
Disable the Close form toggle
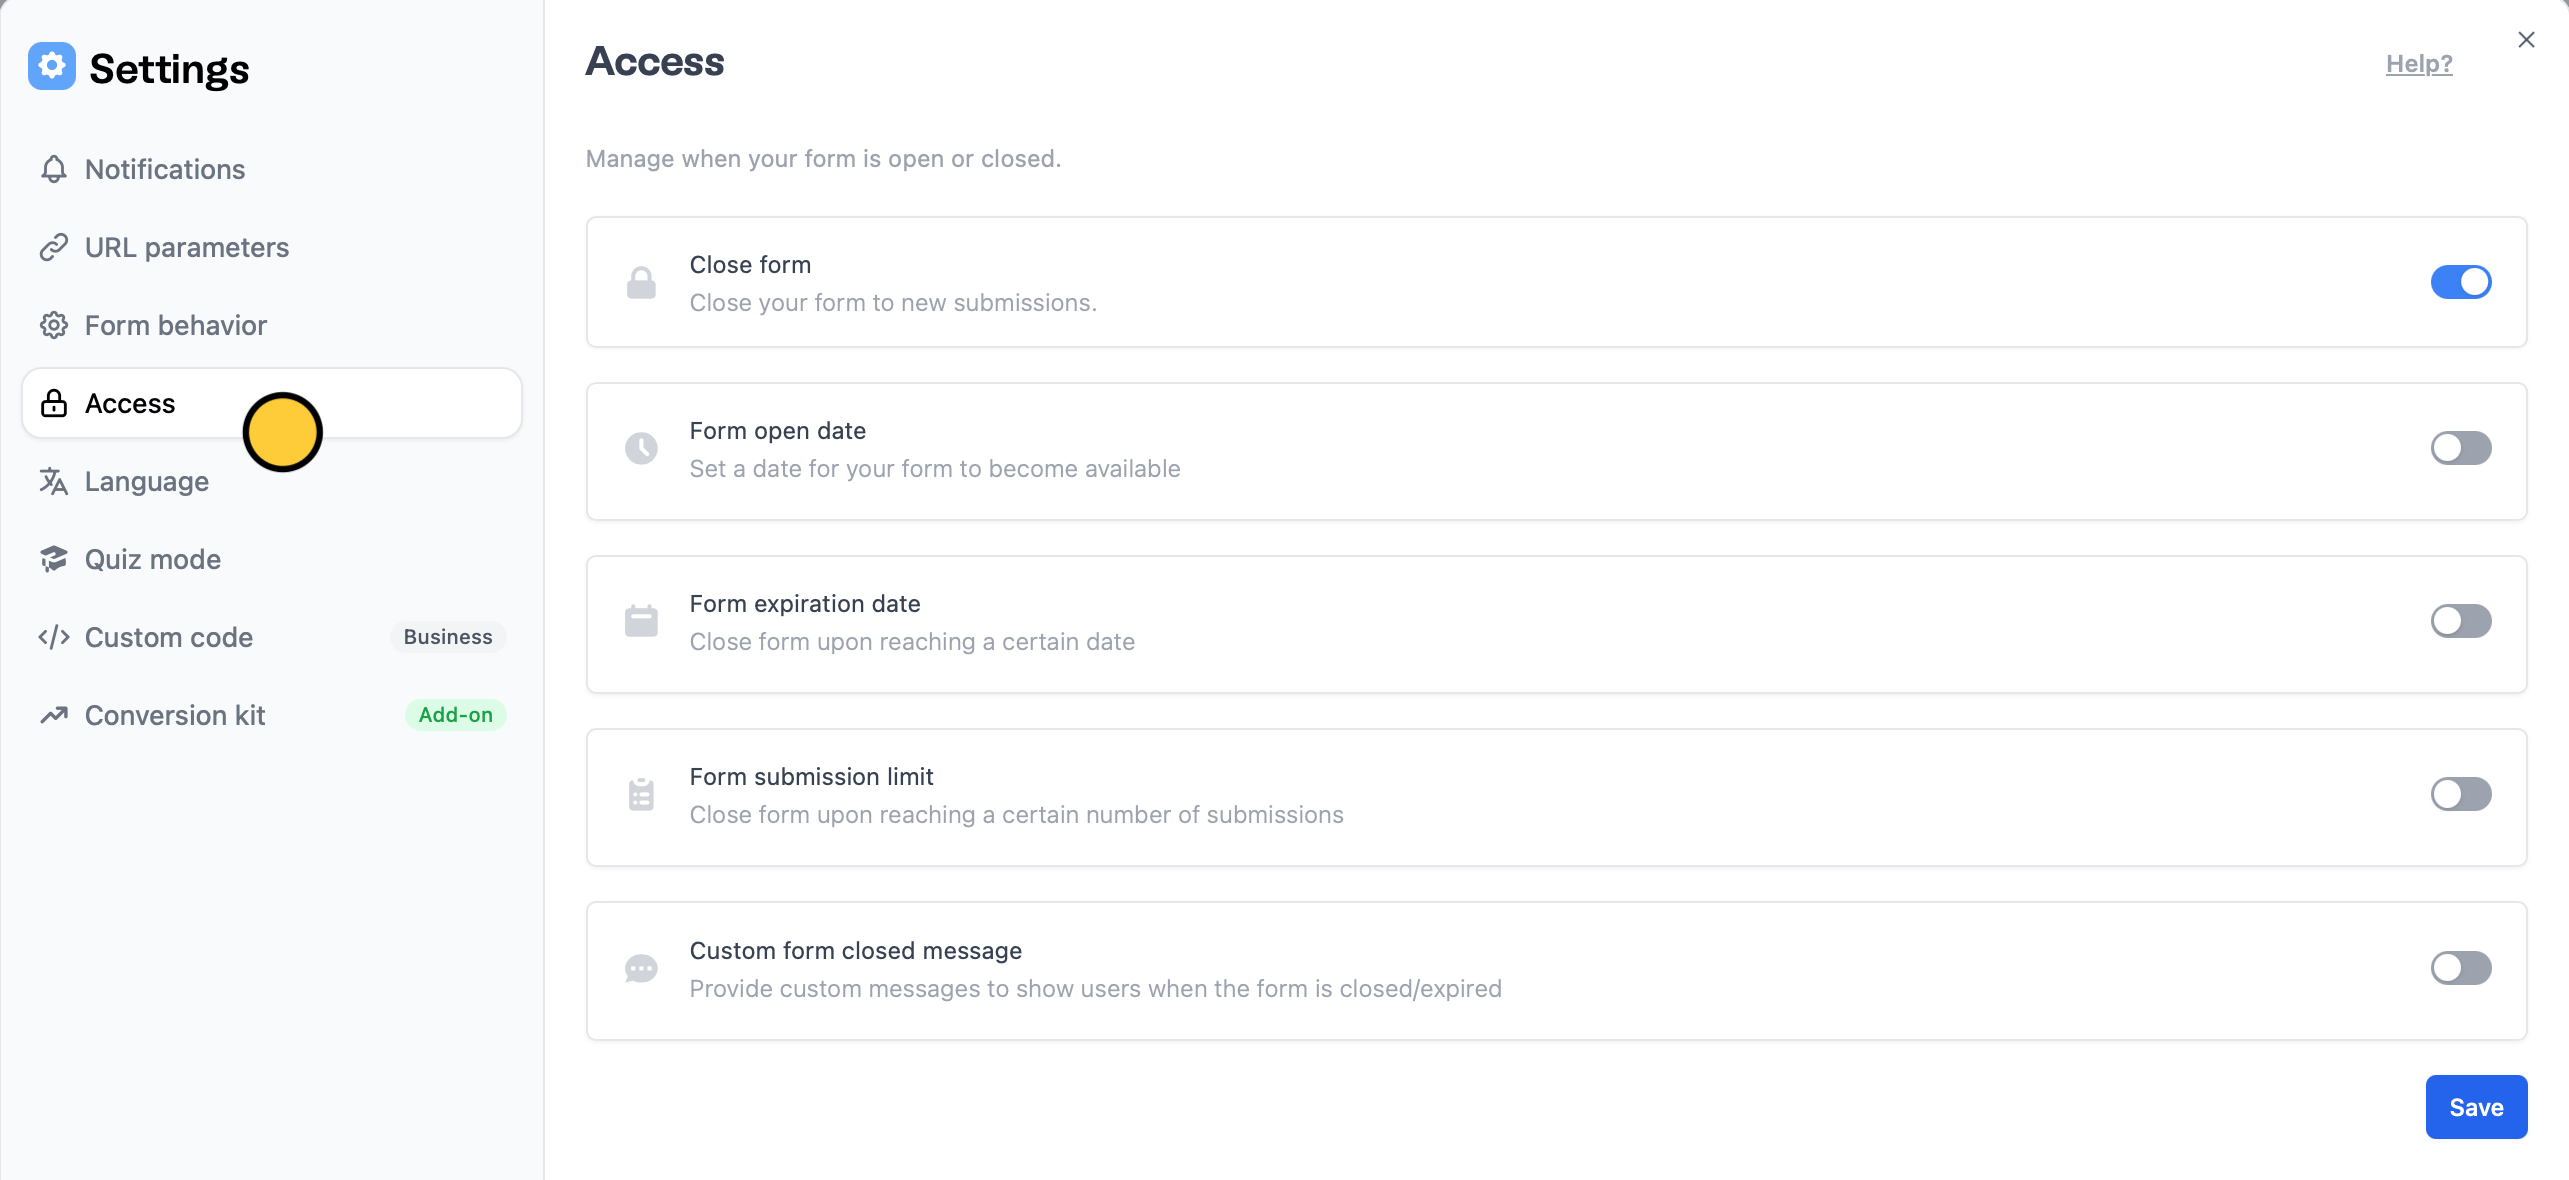tap(2461, 282)
